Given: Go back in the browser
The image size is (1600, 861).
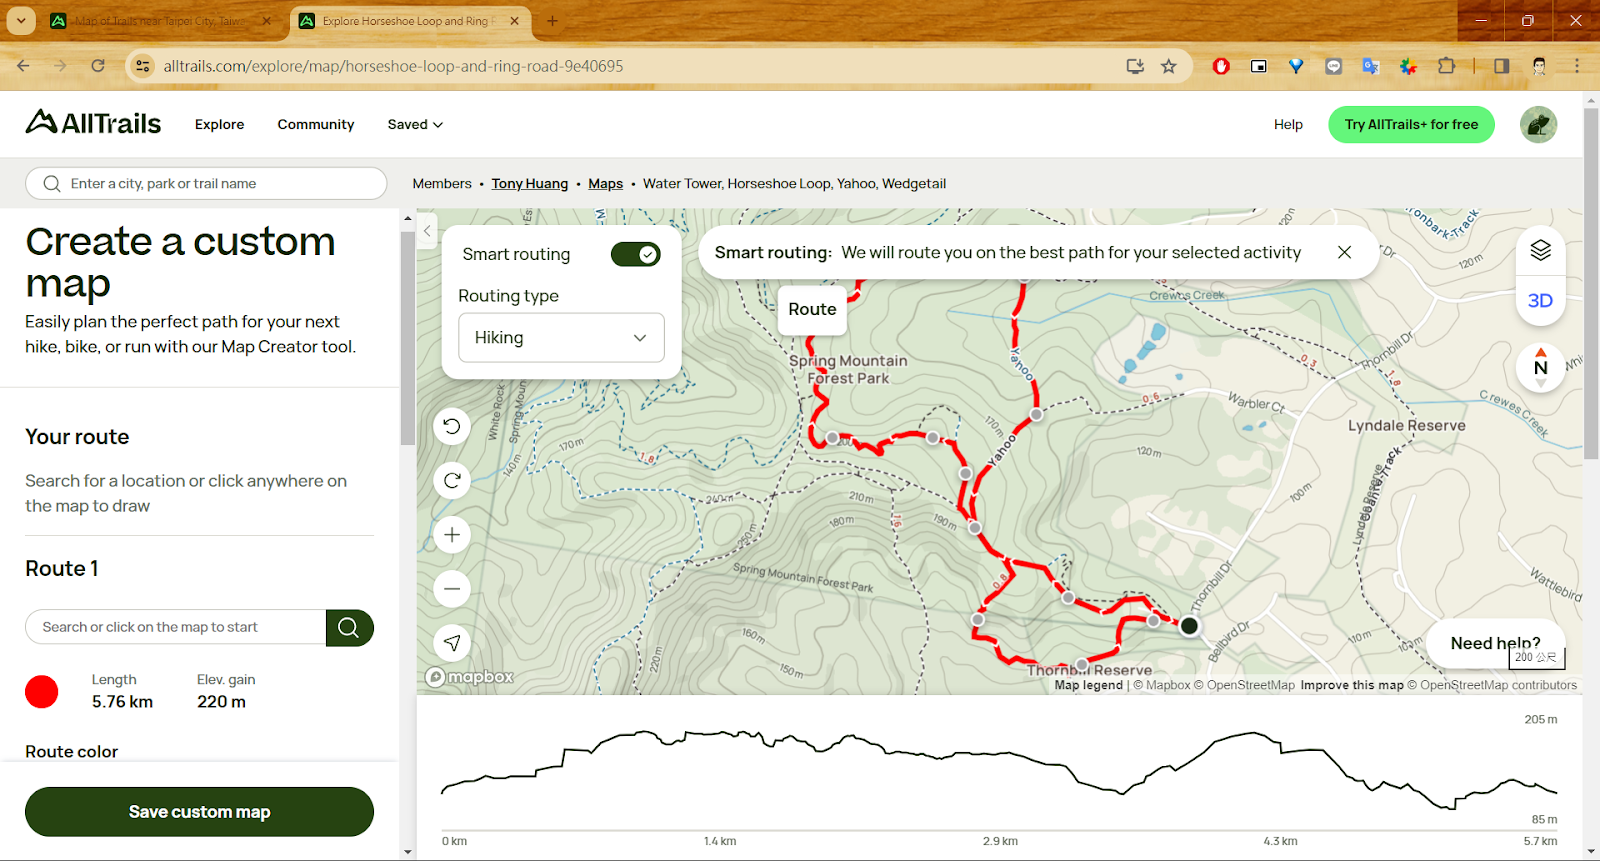Looking at the screenshot, I should [x=24, y=66].
